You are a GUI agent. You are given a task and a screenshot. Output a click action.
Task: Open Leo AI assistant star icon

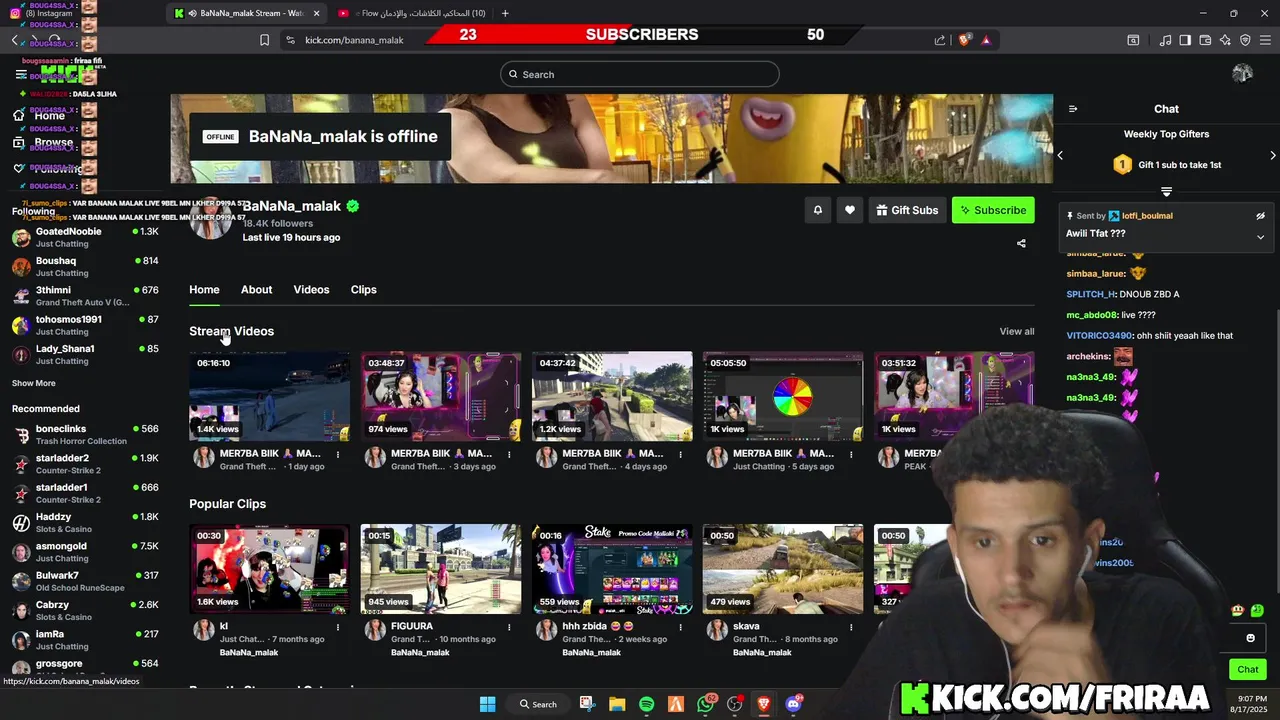point(1225,40)
